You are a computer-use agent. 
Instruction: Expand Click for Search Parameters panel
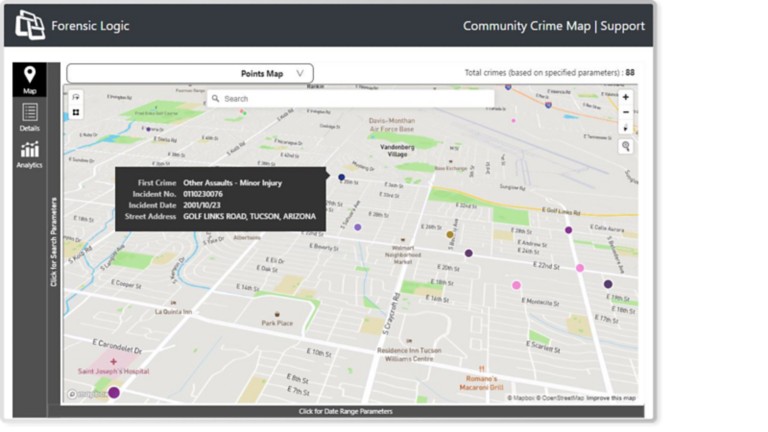[x=54, y=241]
